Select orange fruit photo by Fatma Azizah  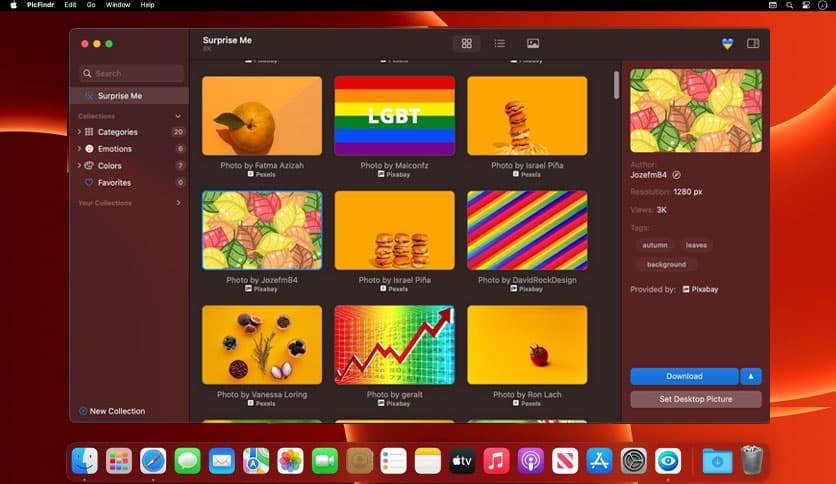pyautogui.click(x=262, y=116)
